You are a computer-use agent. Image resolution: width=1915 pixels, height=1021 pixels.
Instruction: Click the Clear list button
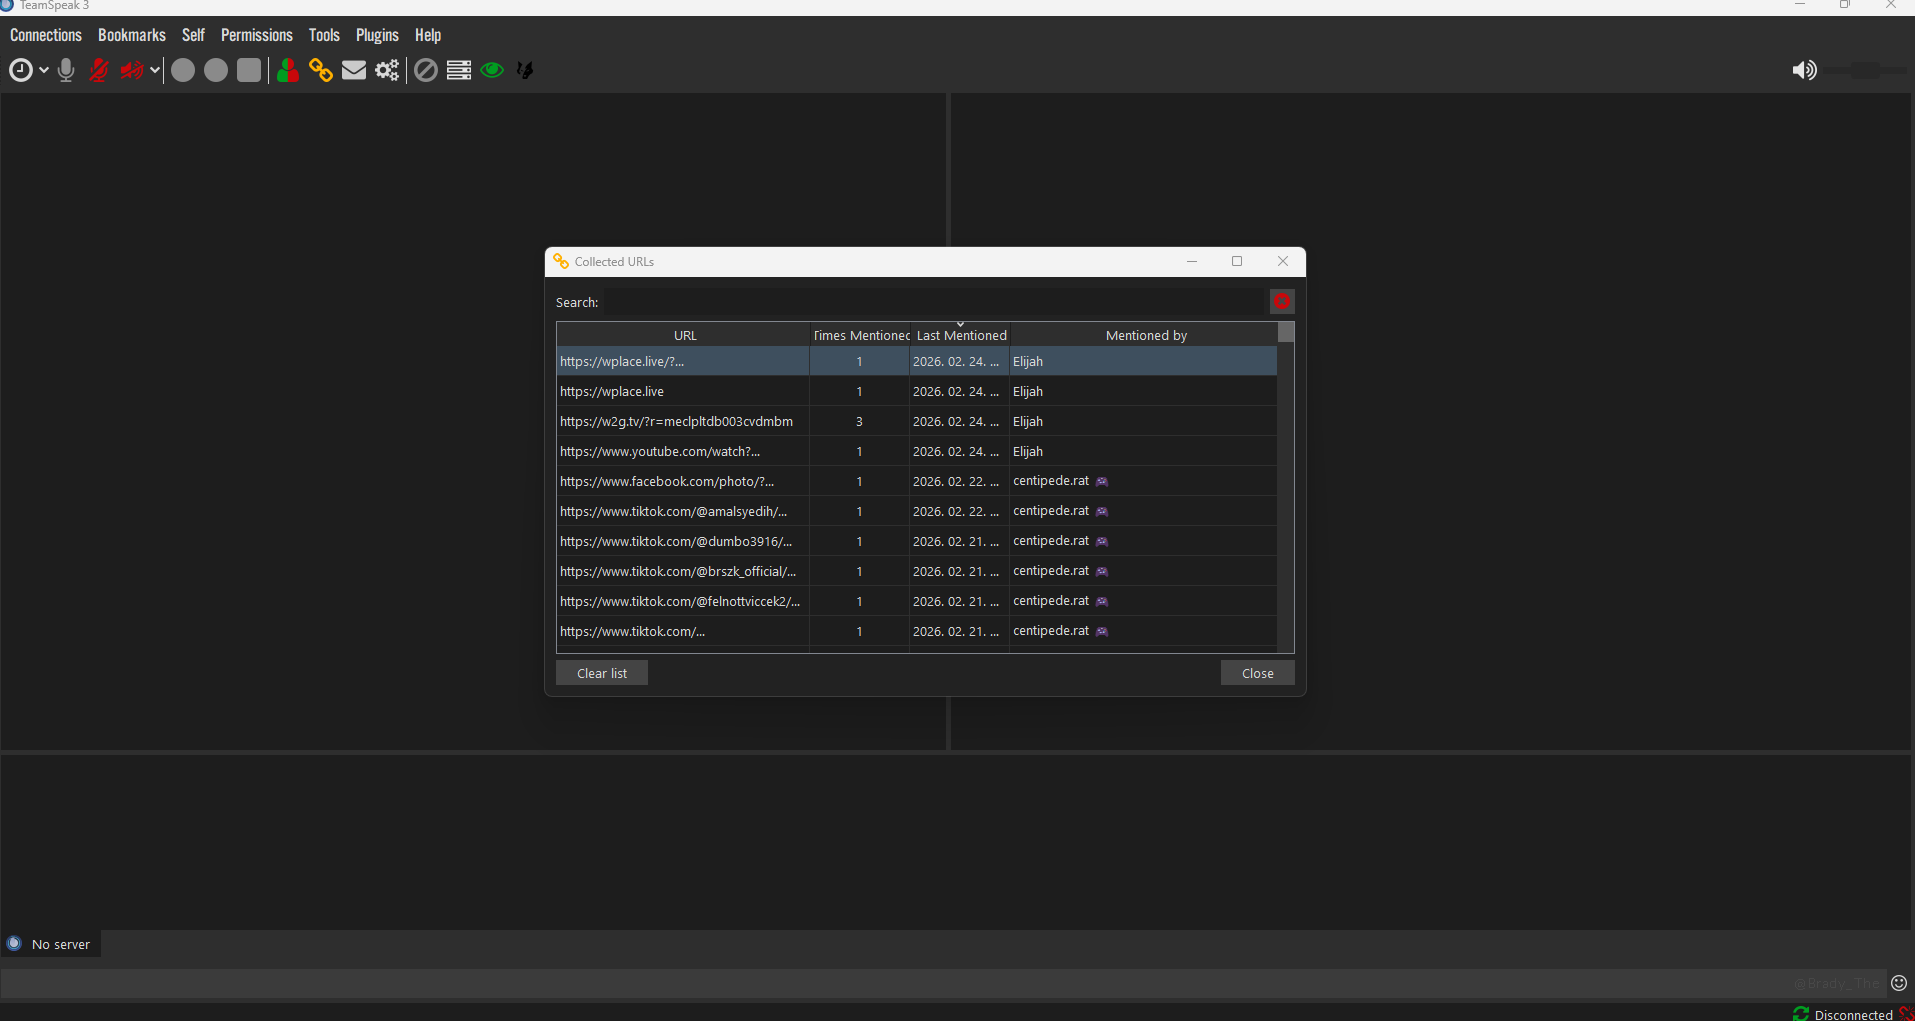coord(602,673)
